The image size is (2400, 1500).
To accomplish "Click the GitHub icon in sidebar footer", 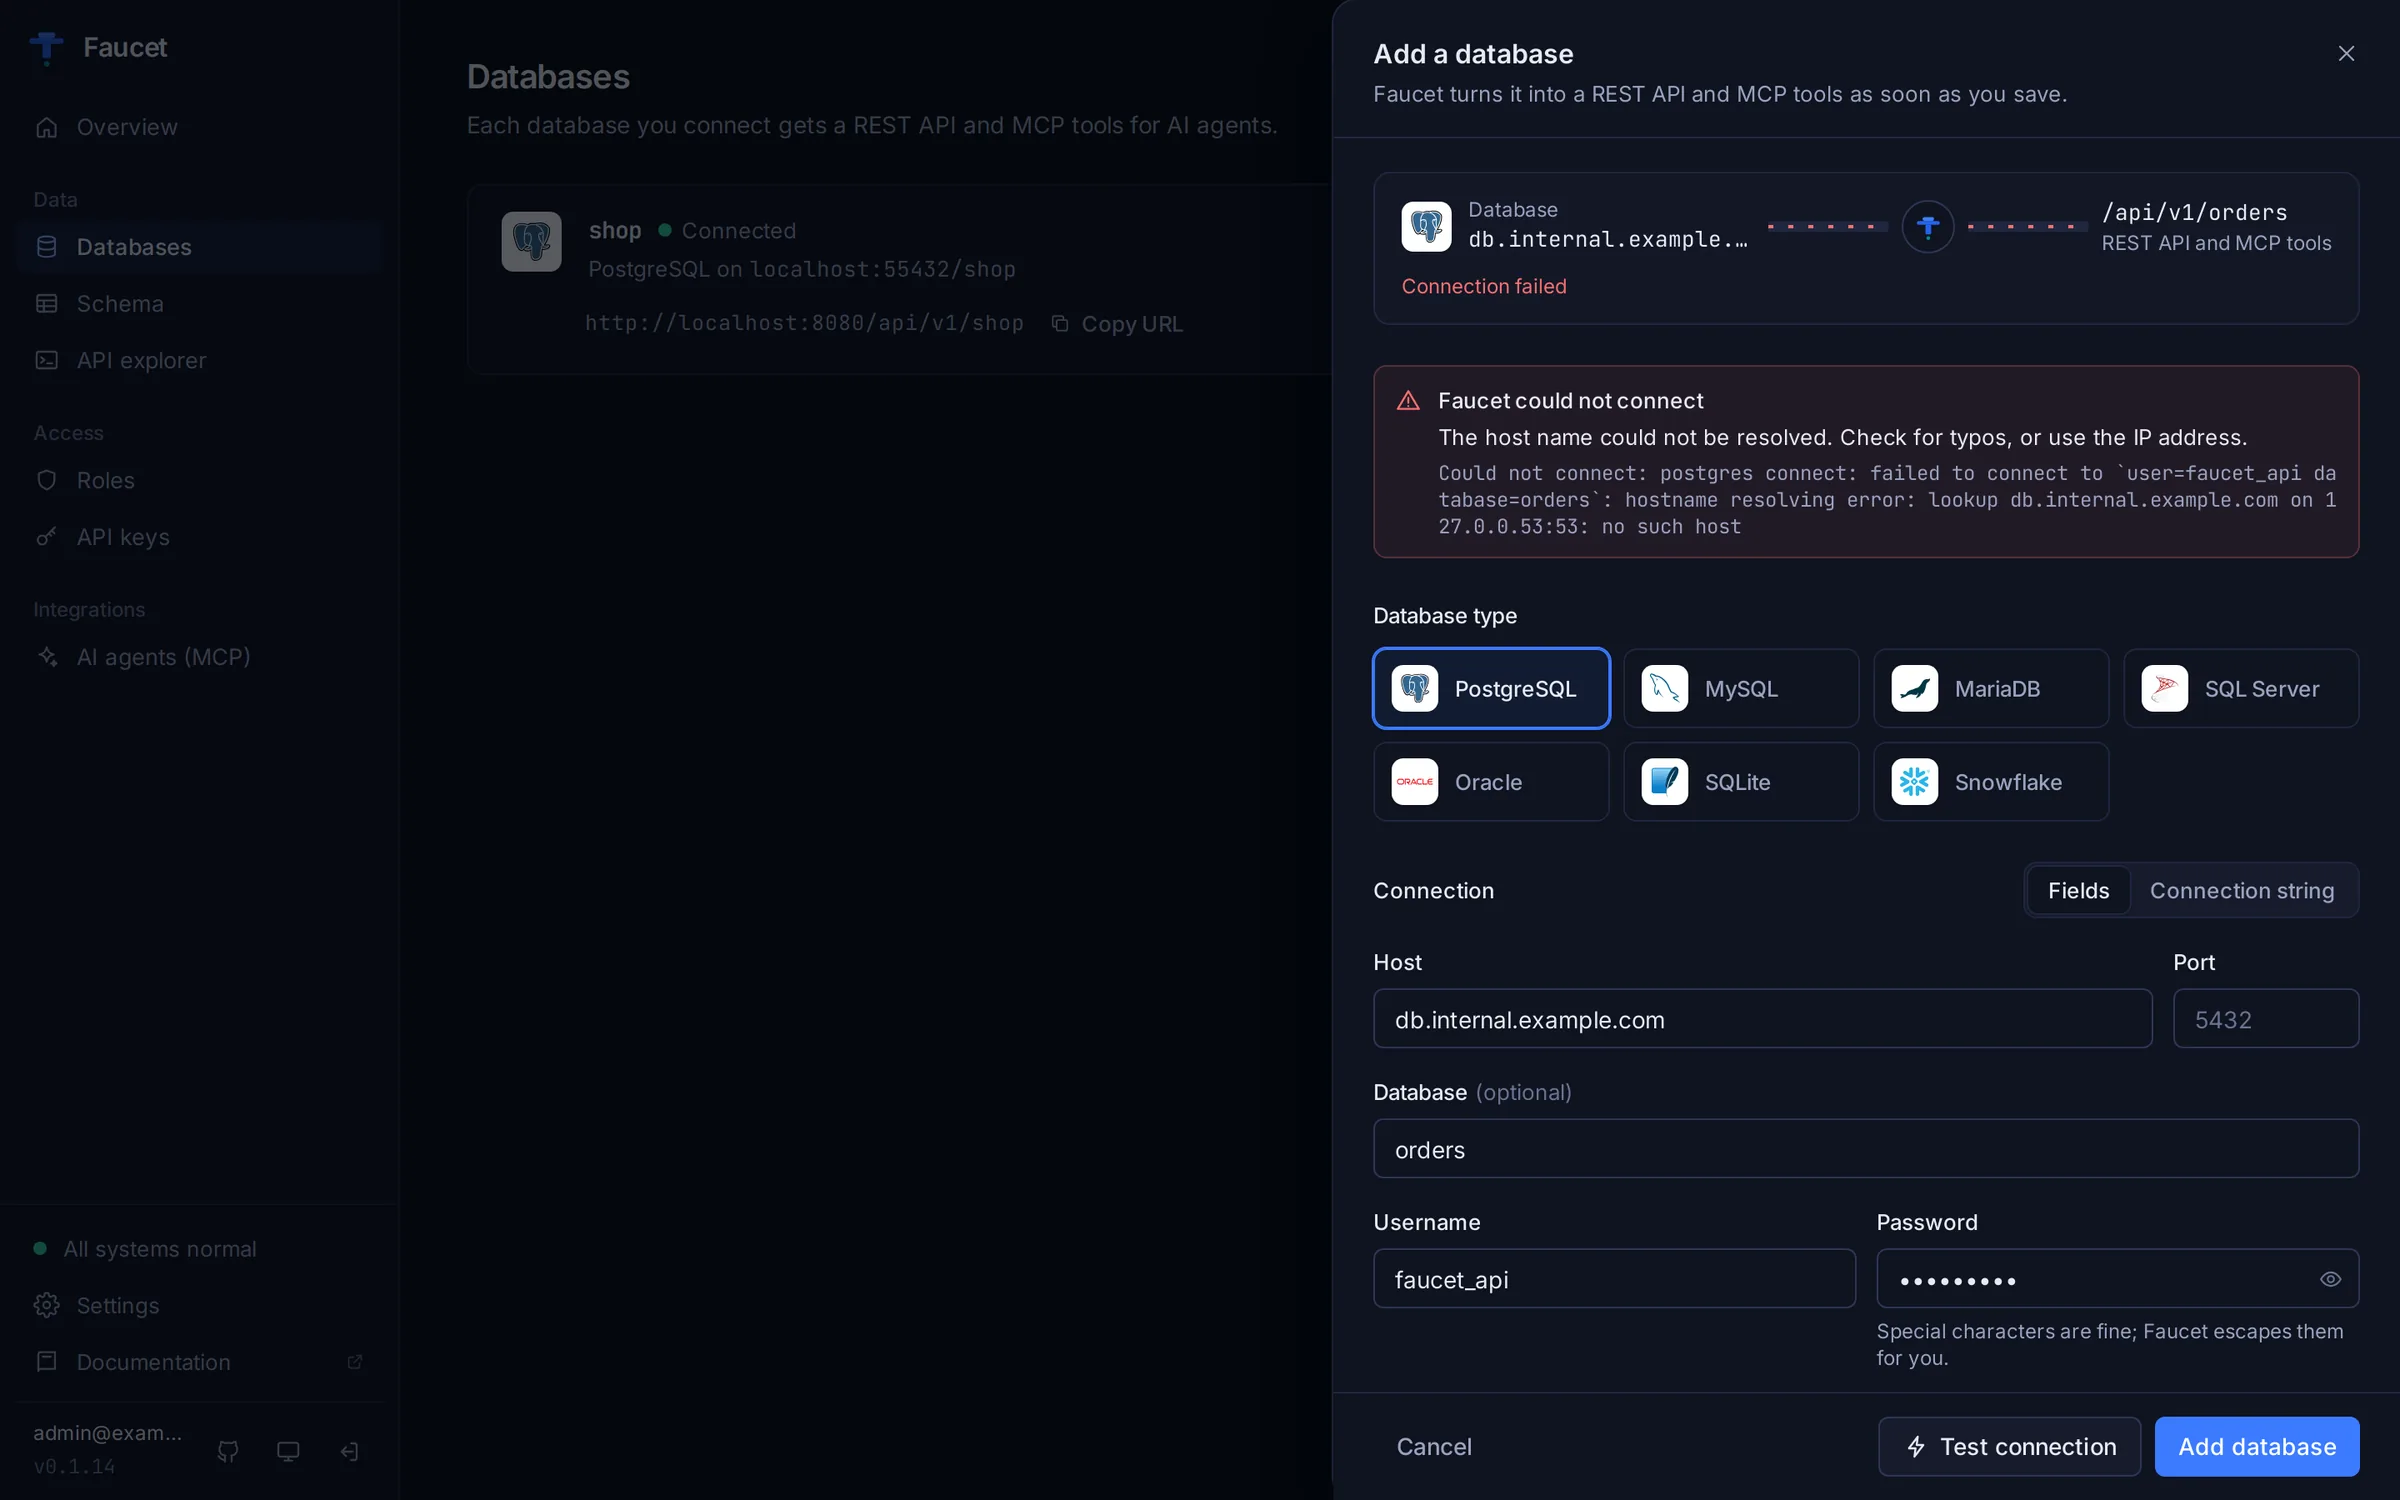I will [228, 1451].
